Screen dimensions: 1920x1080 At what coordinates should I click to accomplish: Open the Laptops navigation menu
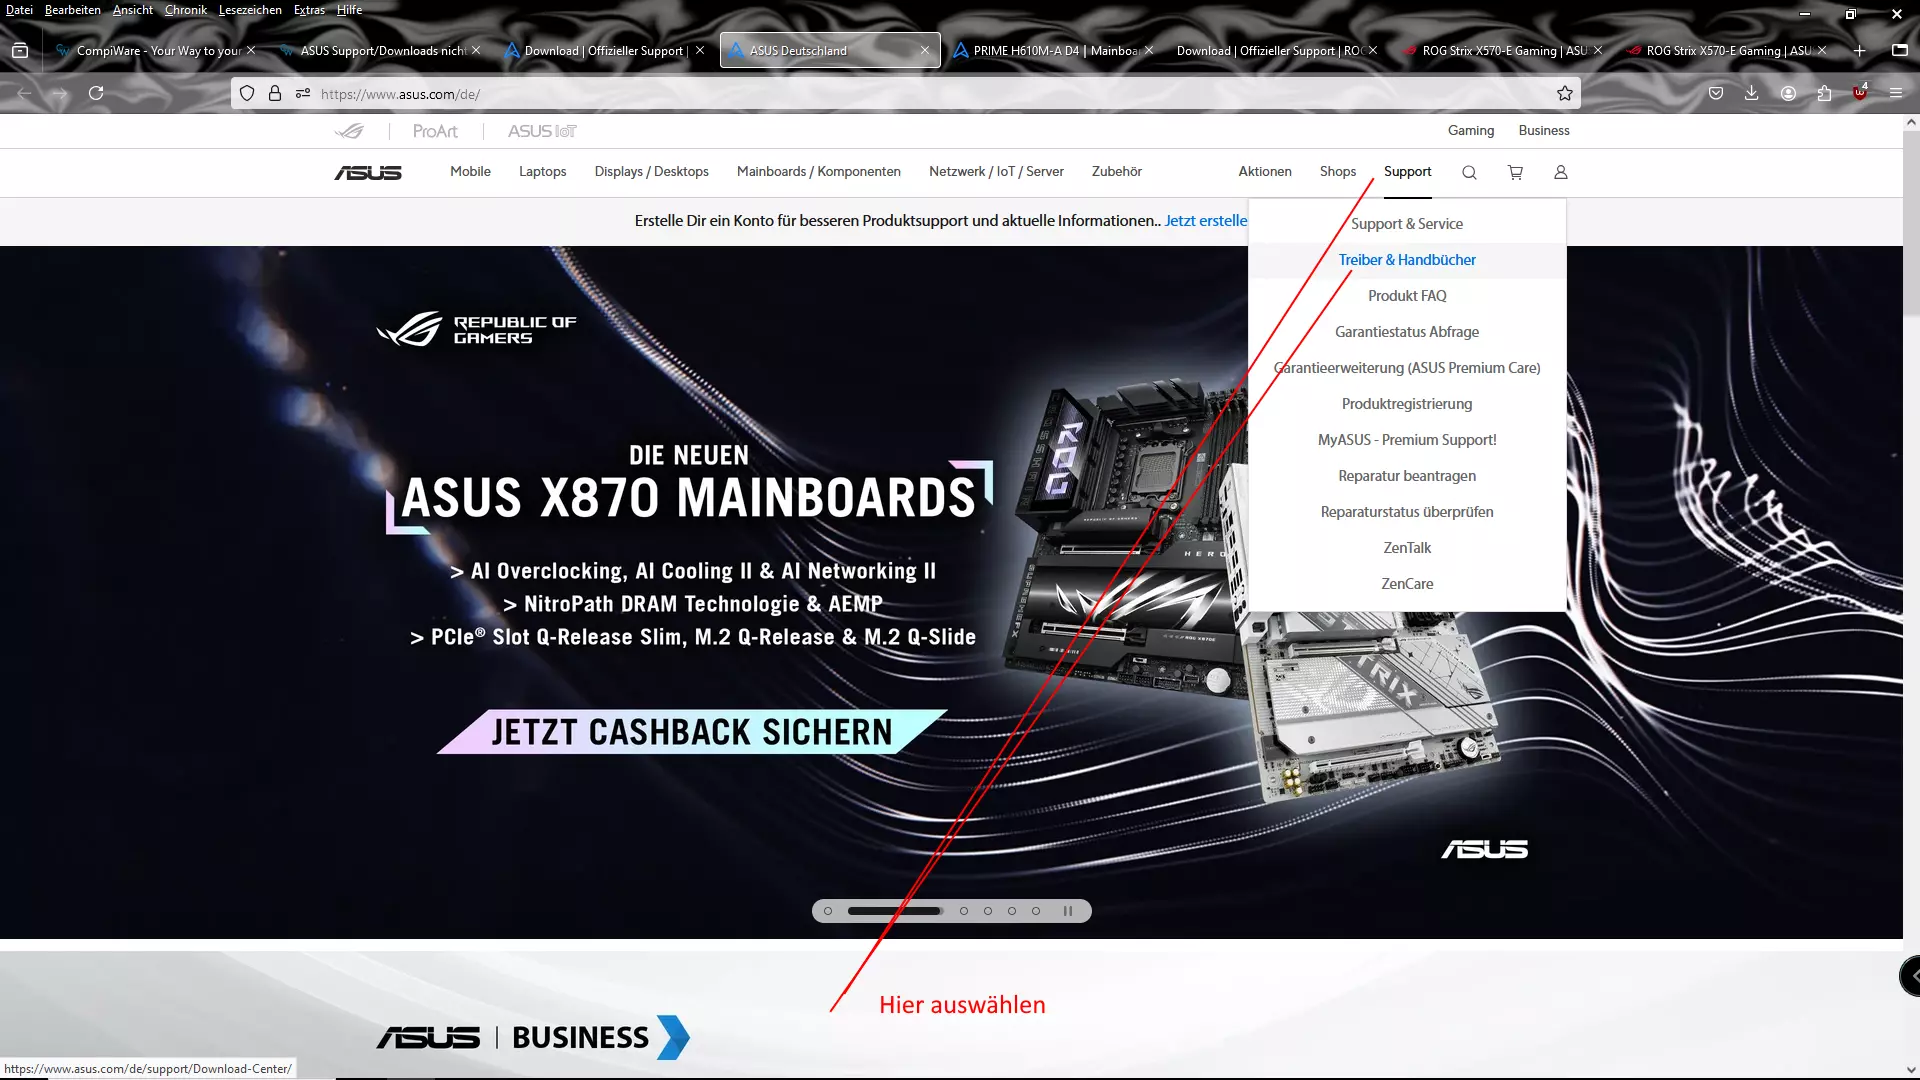click(543, 172)
